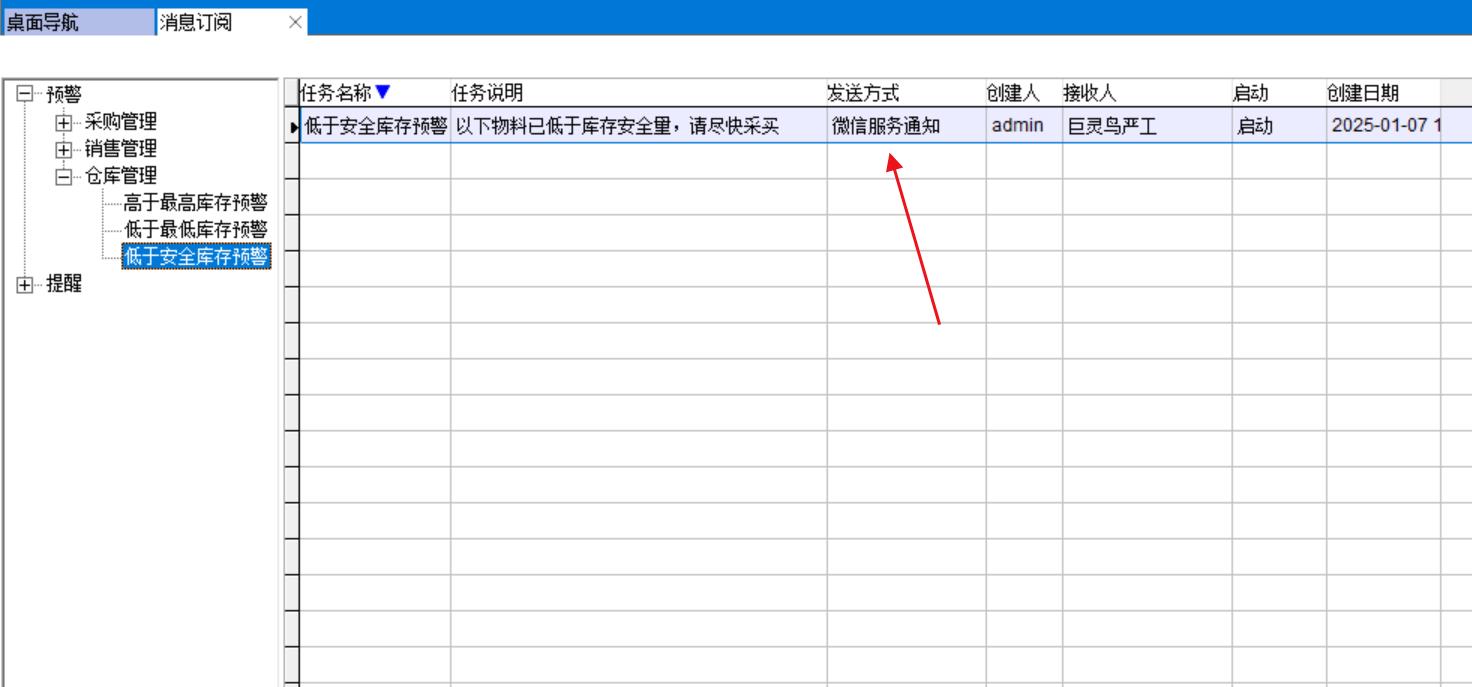Expand the 采购管理 tree node
The width and height of the screenshot is (1472, 687).
[64, 123]
